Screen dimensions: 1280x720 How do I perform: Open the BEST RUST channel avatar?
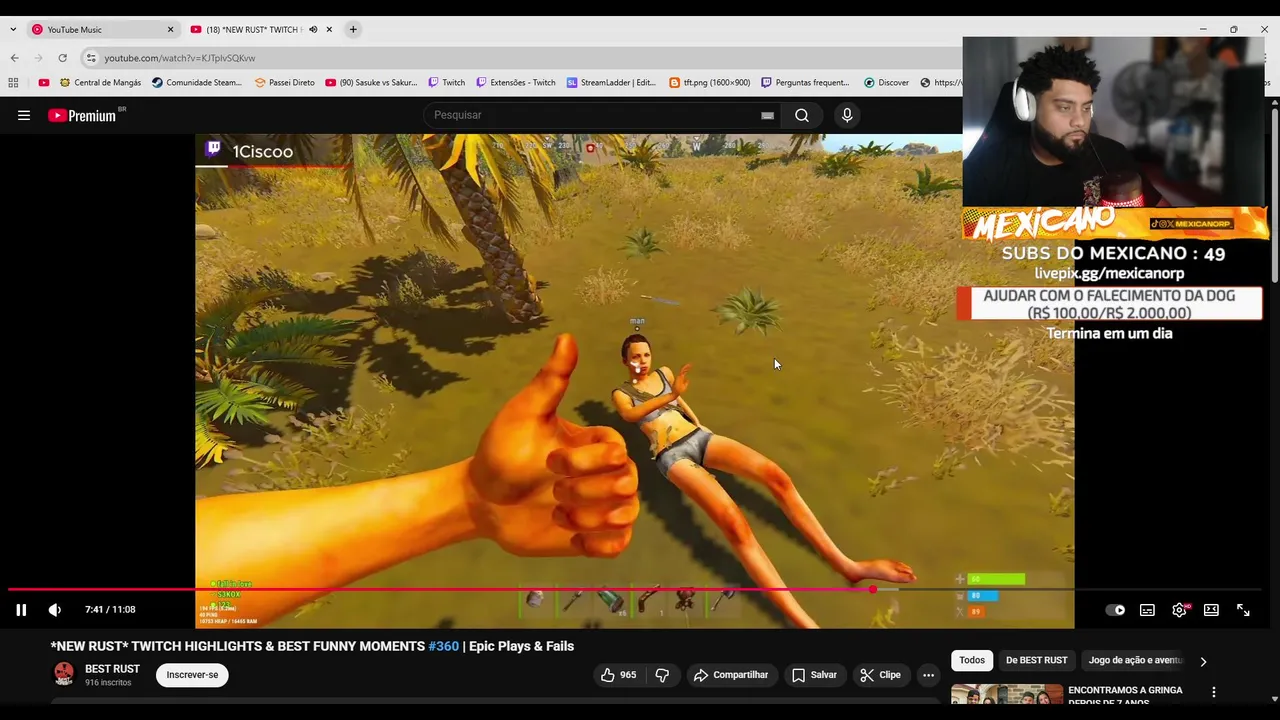[x=64, y=673]
